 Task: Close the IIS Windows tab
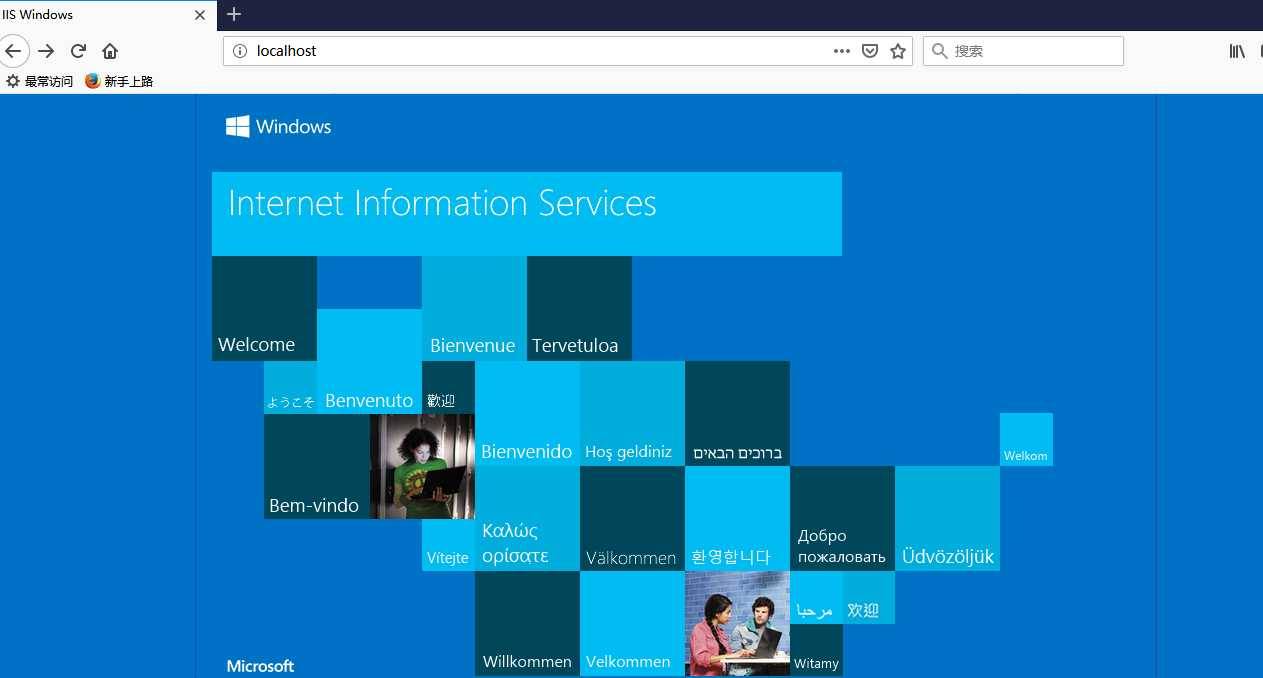point(201,15)
